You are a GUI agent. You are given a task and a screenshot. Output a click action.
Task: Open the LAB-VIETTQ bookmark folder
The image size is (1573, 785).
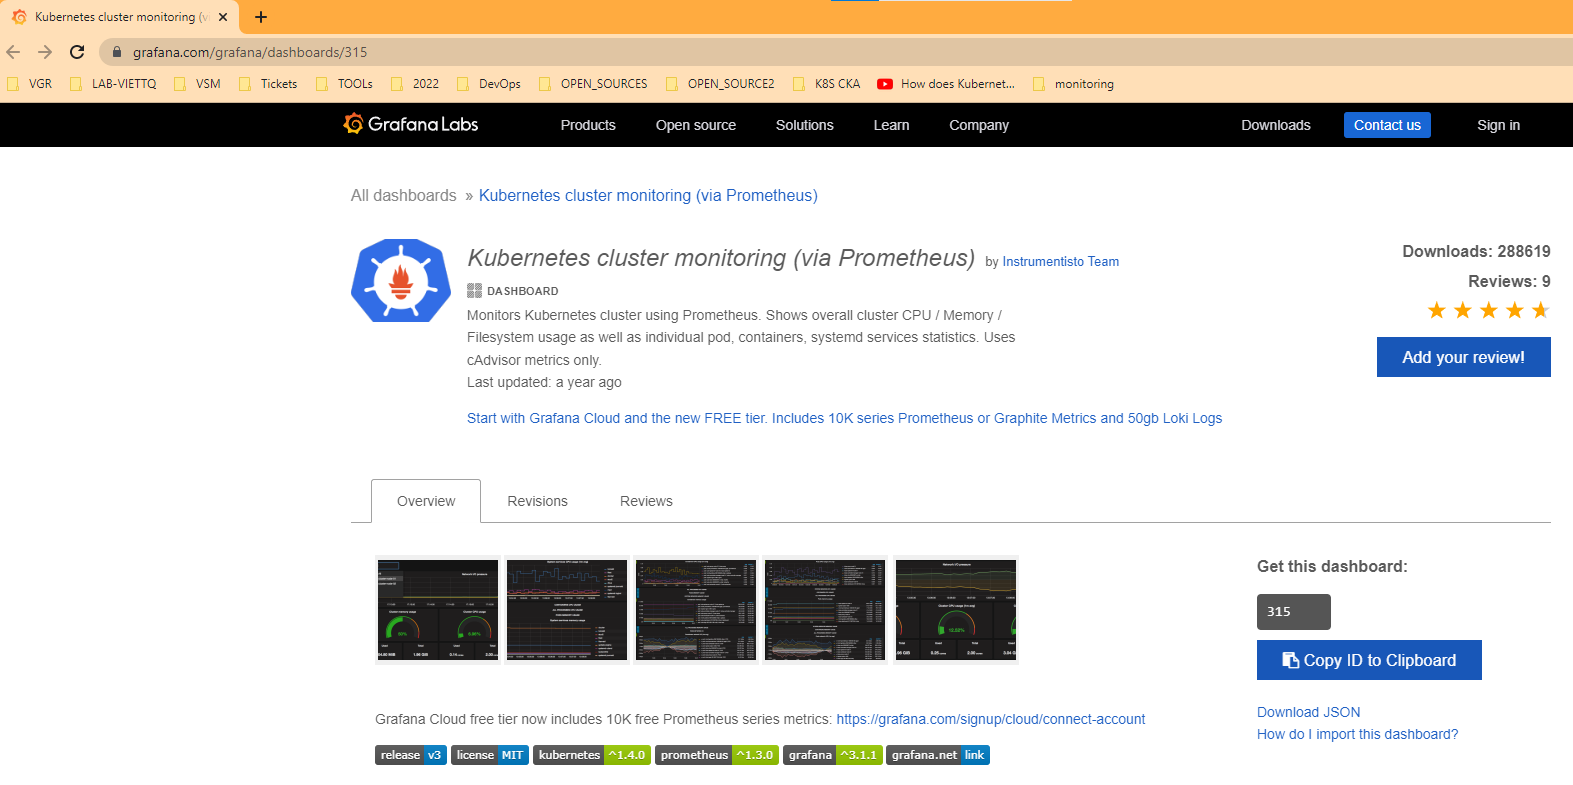[x=113, y=84]
